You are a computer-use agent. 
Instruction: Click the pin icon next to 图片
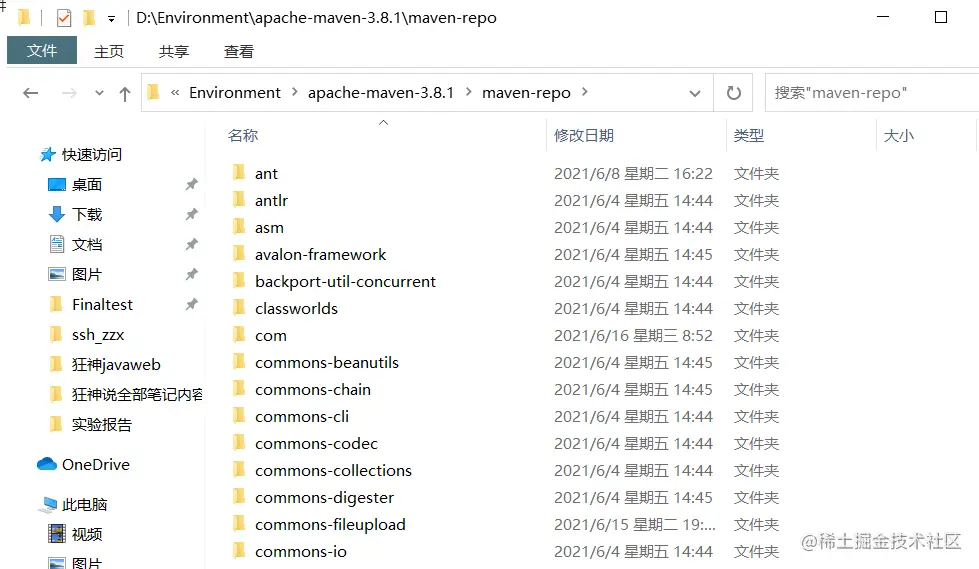pyautogui.click(x=192, y=274)
